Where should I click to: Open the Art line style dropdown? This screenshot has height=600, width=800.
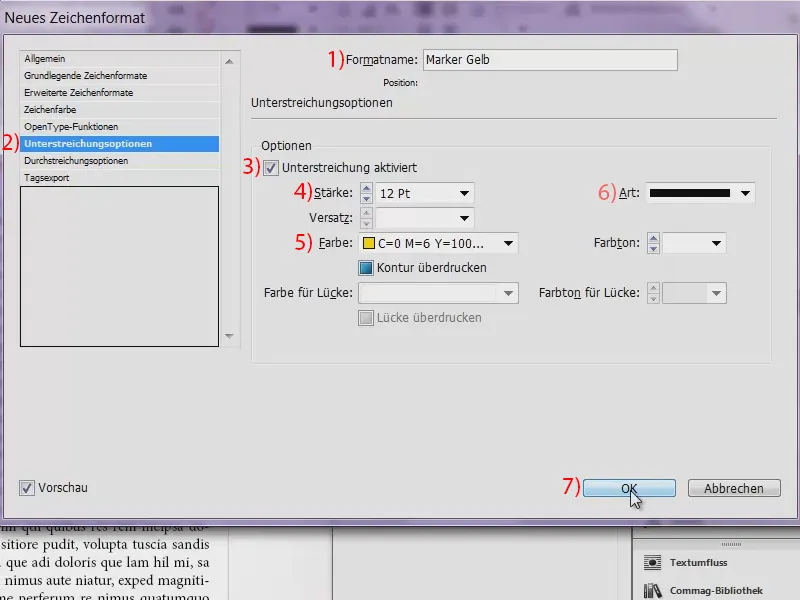[745, 193]
